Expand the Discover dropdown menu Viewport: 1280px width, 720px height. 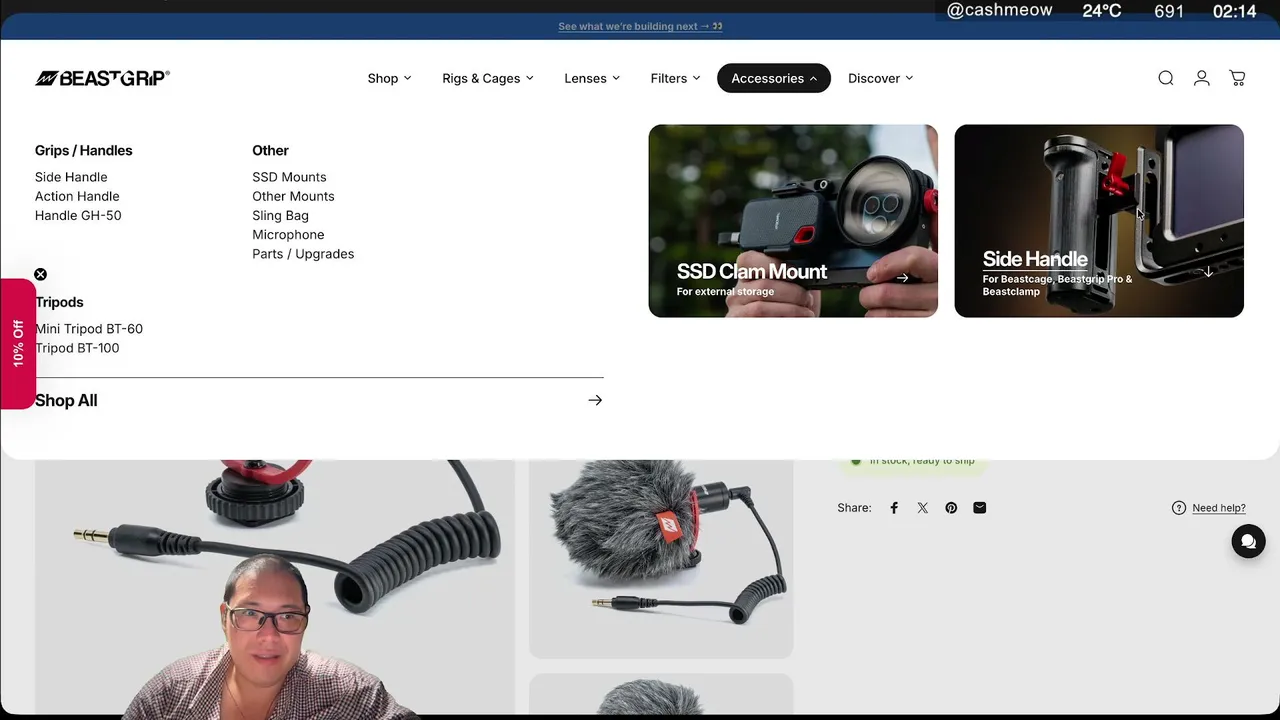pyautogui.click(x=880, y=78)
